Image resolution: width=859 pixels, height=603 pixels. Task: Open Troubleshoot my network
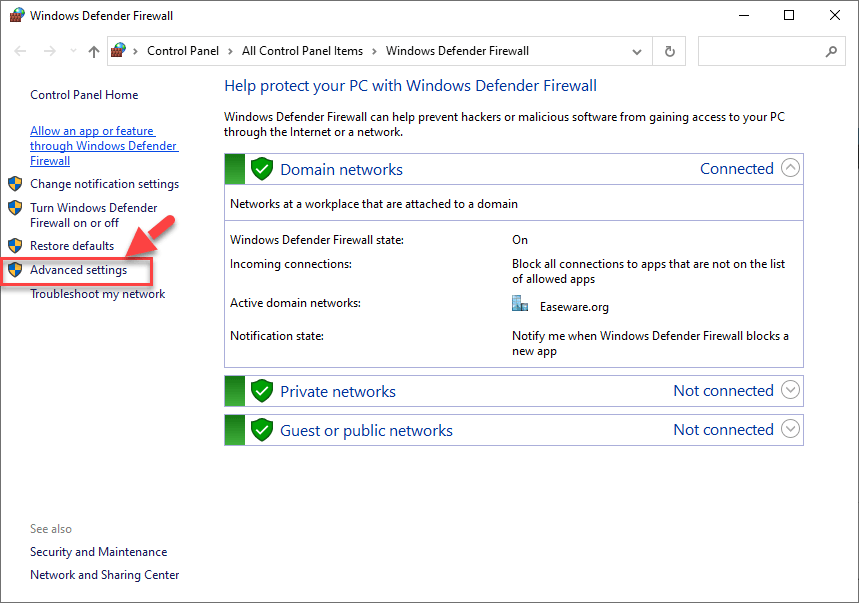pyautogui.click(x=98, y=294)
